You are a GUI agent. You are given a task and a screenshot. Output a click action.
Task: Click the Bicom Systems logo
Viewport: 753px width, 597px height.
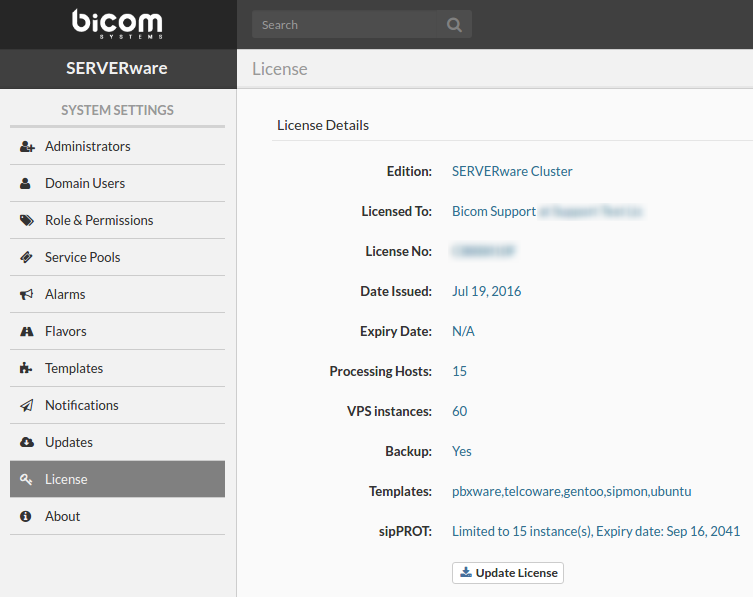(x=117, y=23)
